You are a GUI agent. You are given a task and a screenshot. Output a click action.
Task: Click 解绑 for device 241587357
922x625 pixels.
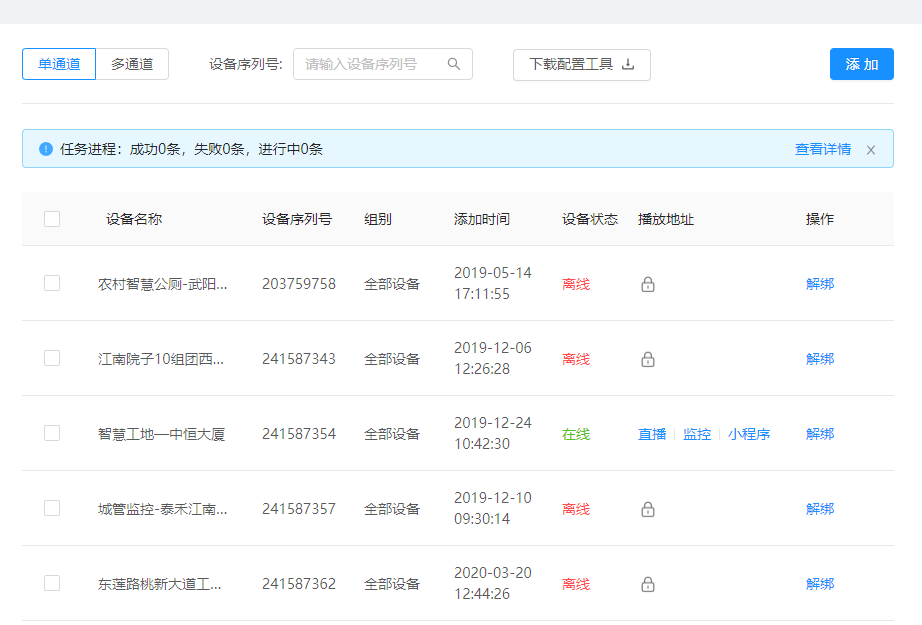pos(819,509)
